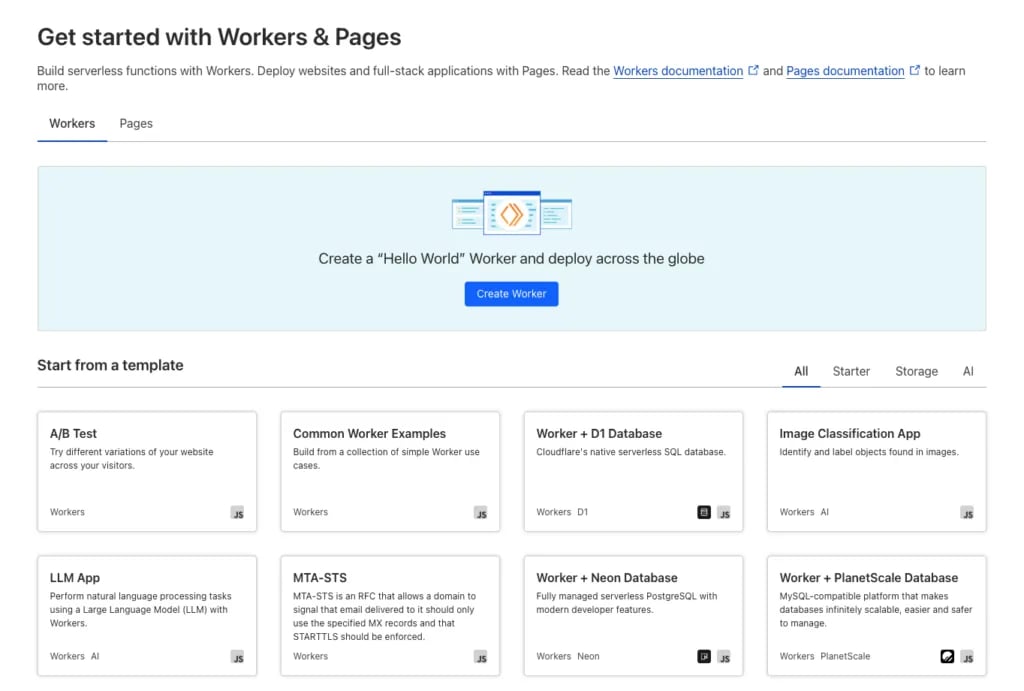
Task: Click JS icon on Worker + D1 Database card
Action: click(724, 513)
